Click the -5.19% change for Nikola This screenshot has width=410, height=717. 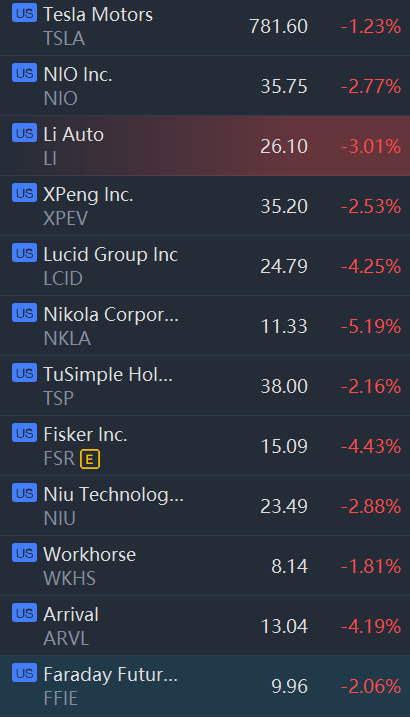click(x=371, y=326)
